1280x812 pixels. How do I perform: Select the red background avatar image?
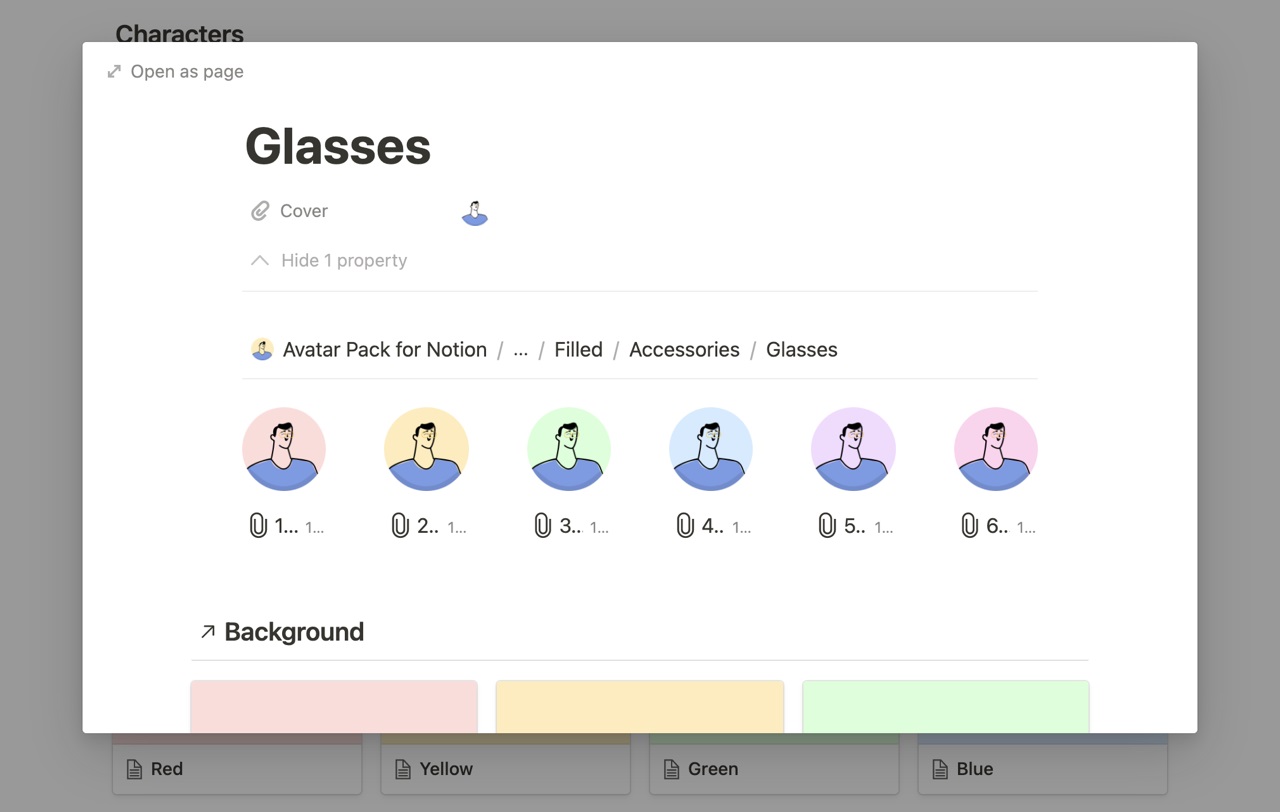click(x=284, y=449)
